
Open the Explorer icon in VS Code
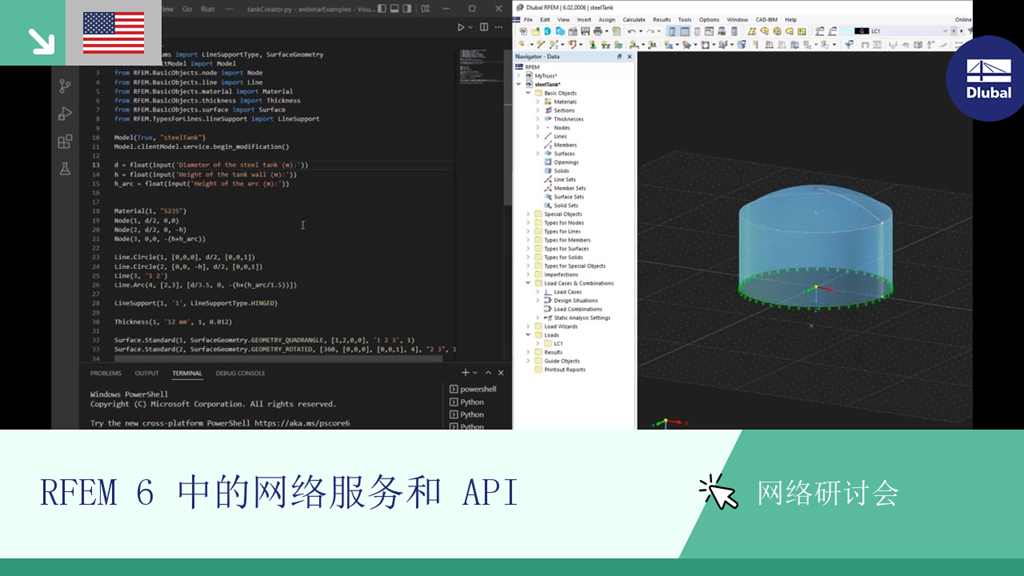click(x=64, y=32)
